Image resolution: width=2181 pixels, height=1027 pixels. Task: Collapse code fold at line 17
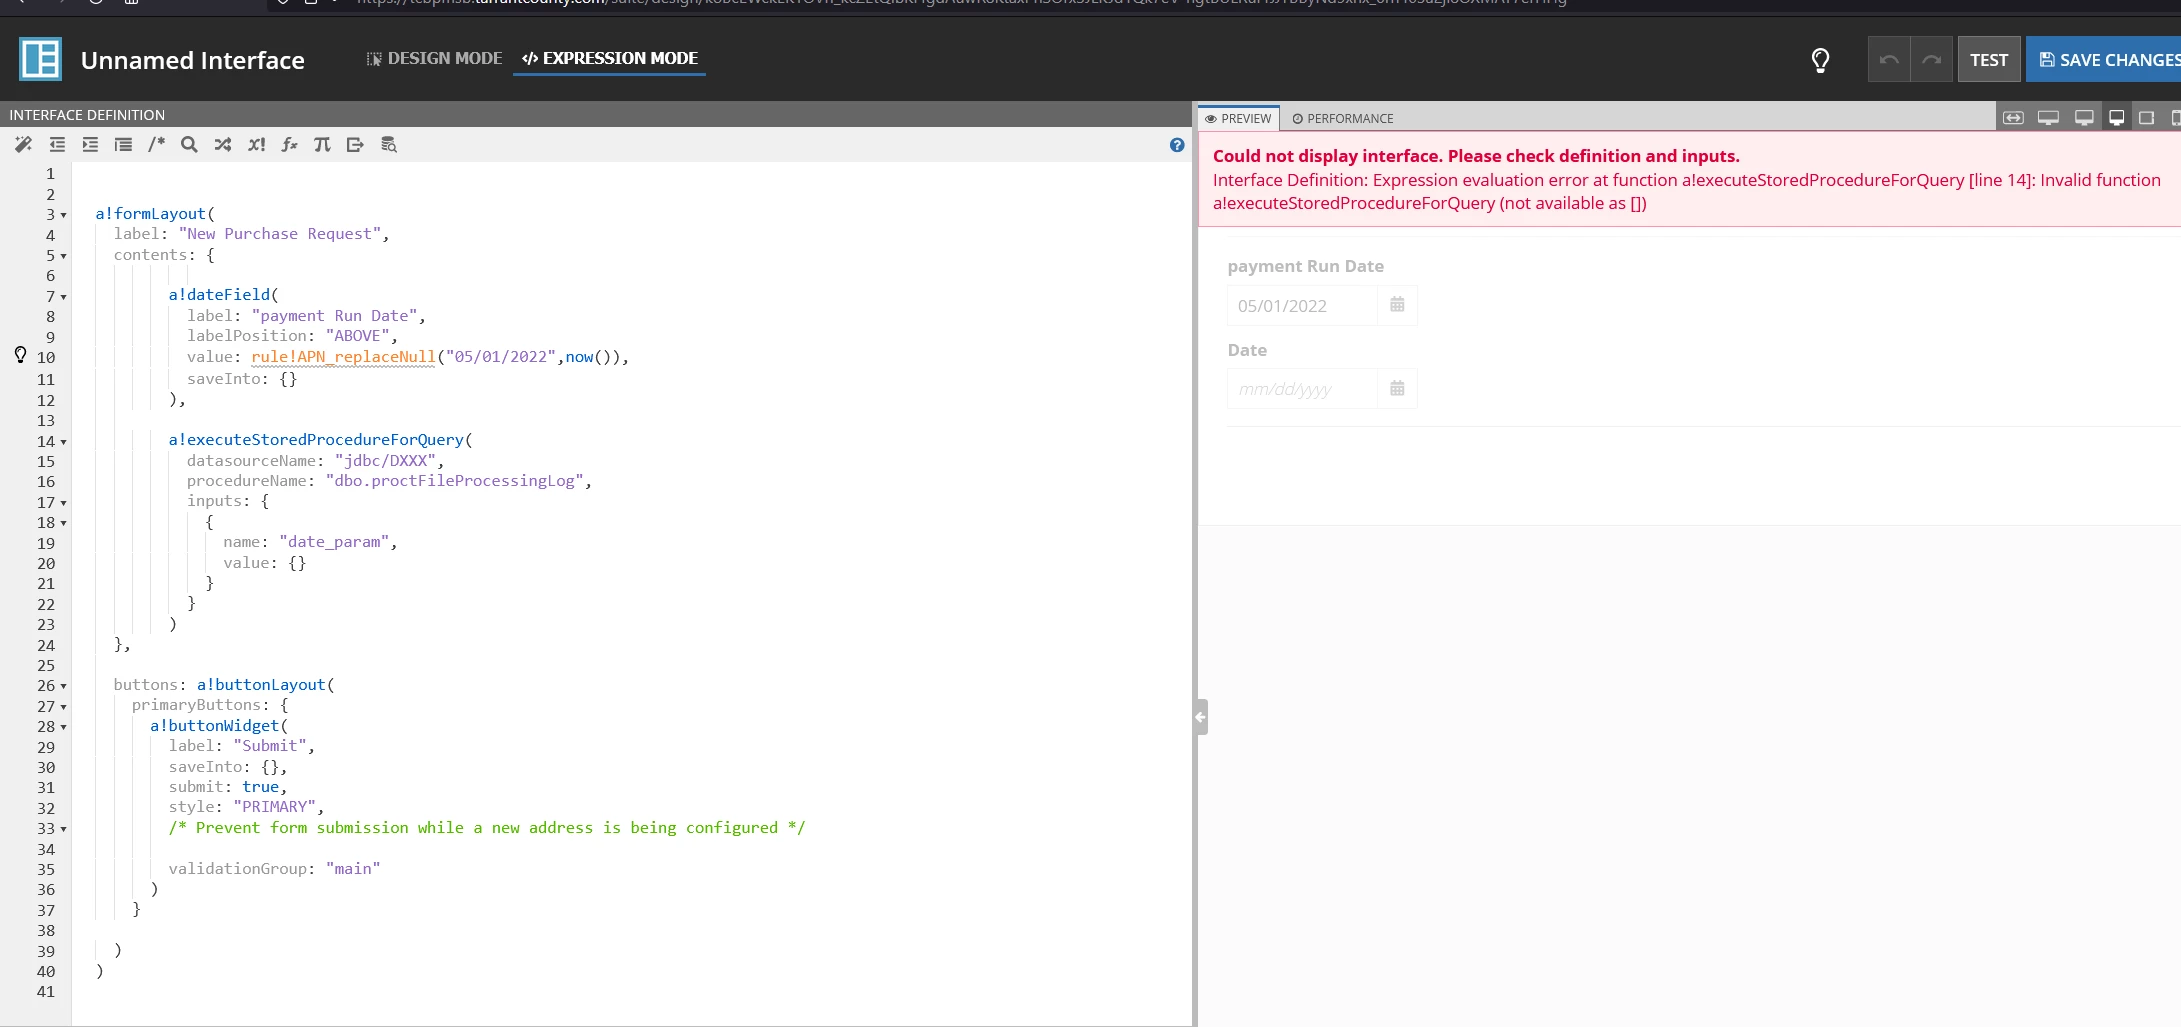click(x=64, y=503)
